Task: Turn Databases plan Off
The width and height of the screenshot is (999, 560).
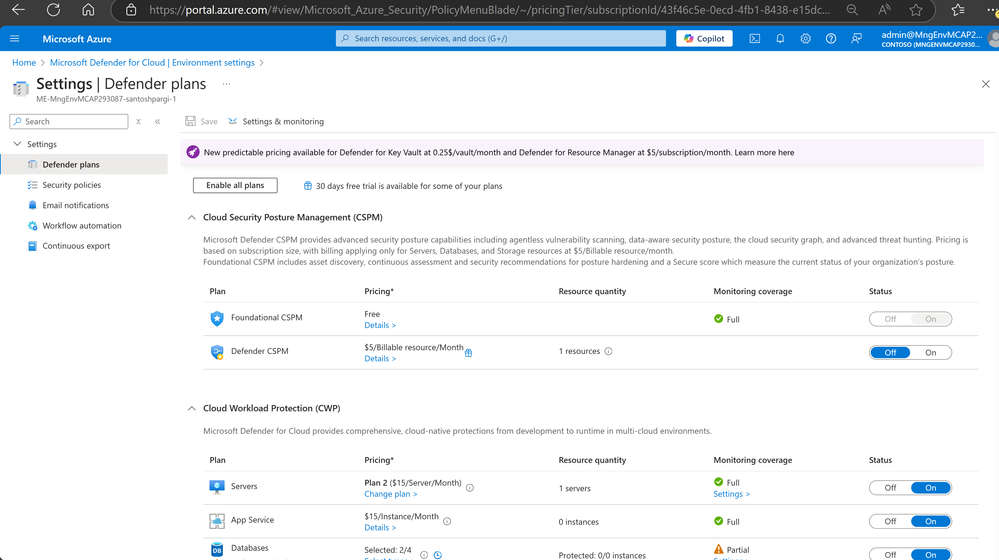Action: coord(890,554)
